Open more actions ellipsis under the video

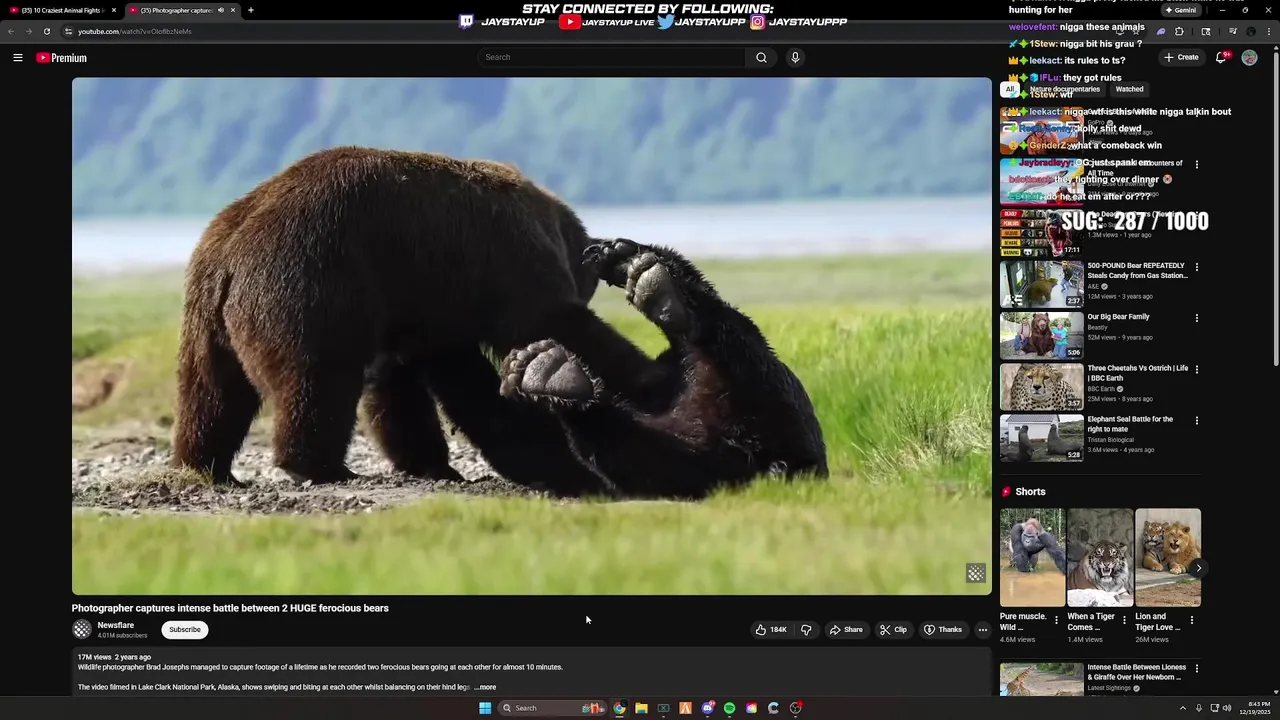point(982,630)
